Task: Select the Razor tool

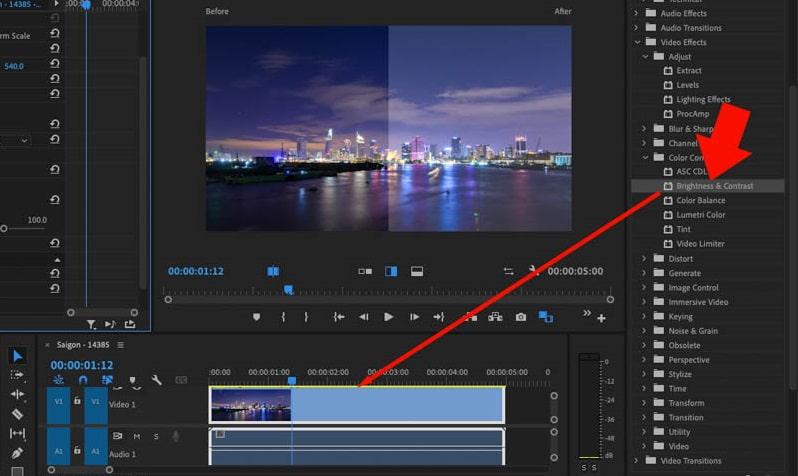Action: pyautogui.click(x=17, y=413)
